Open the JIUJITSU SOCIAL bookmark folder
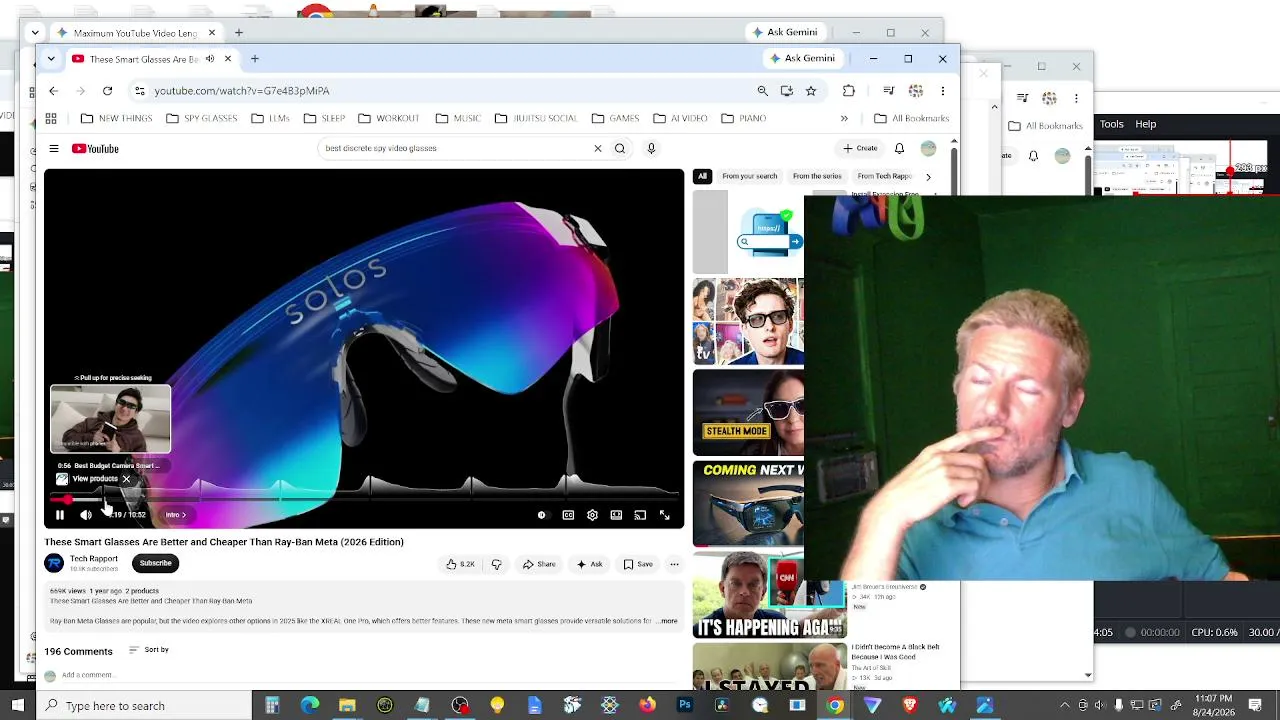 pyautogui.click(x=536, y=118)
